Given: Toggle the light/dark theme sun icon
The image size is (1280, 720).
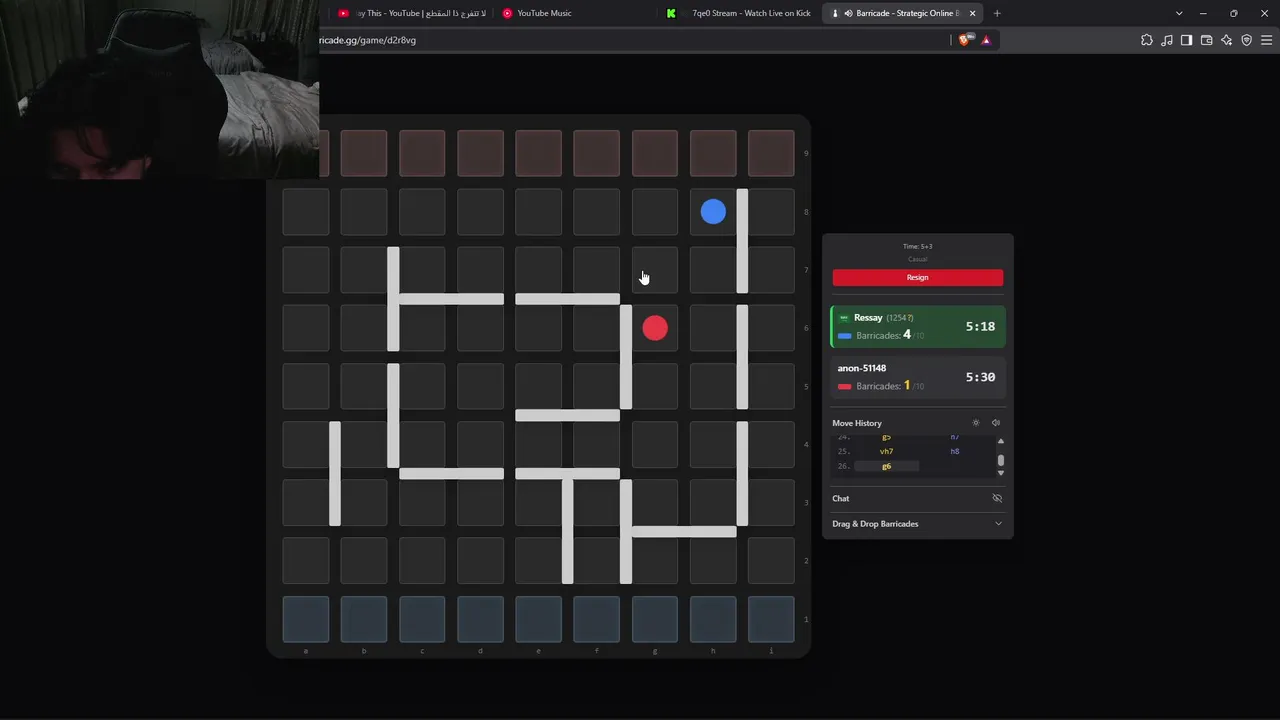Looking at the screenshot, I should 976,423.
